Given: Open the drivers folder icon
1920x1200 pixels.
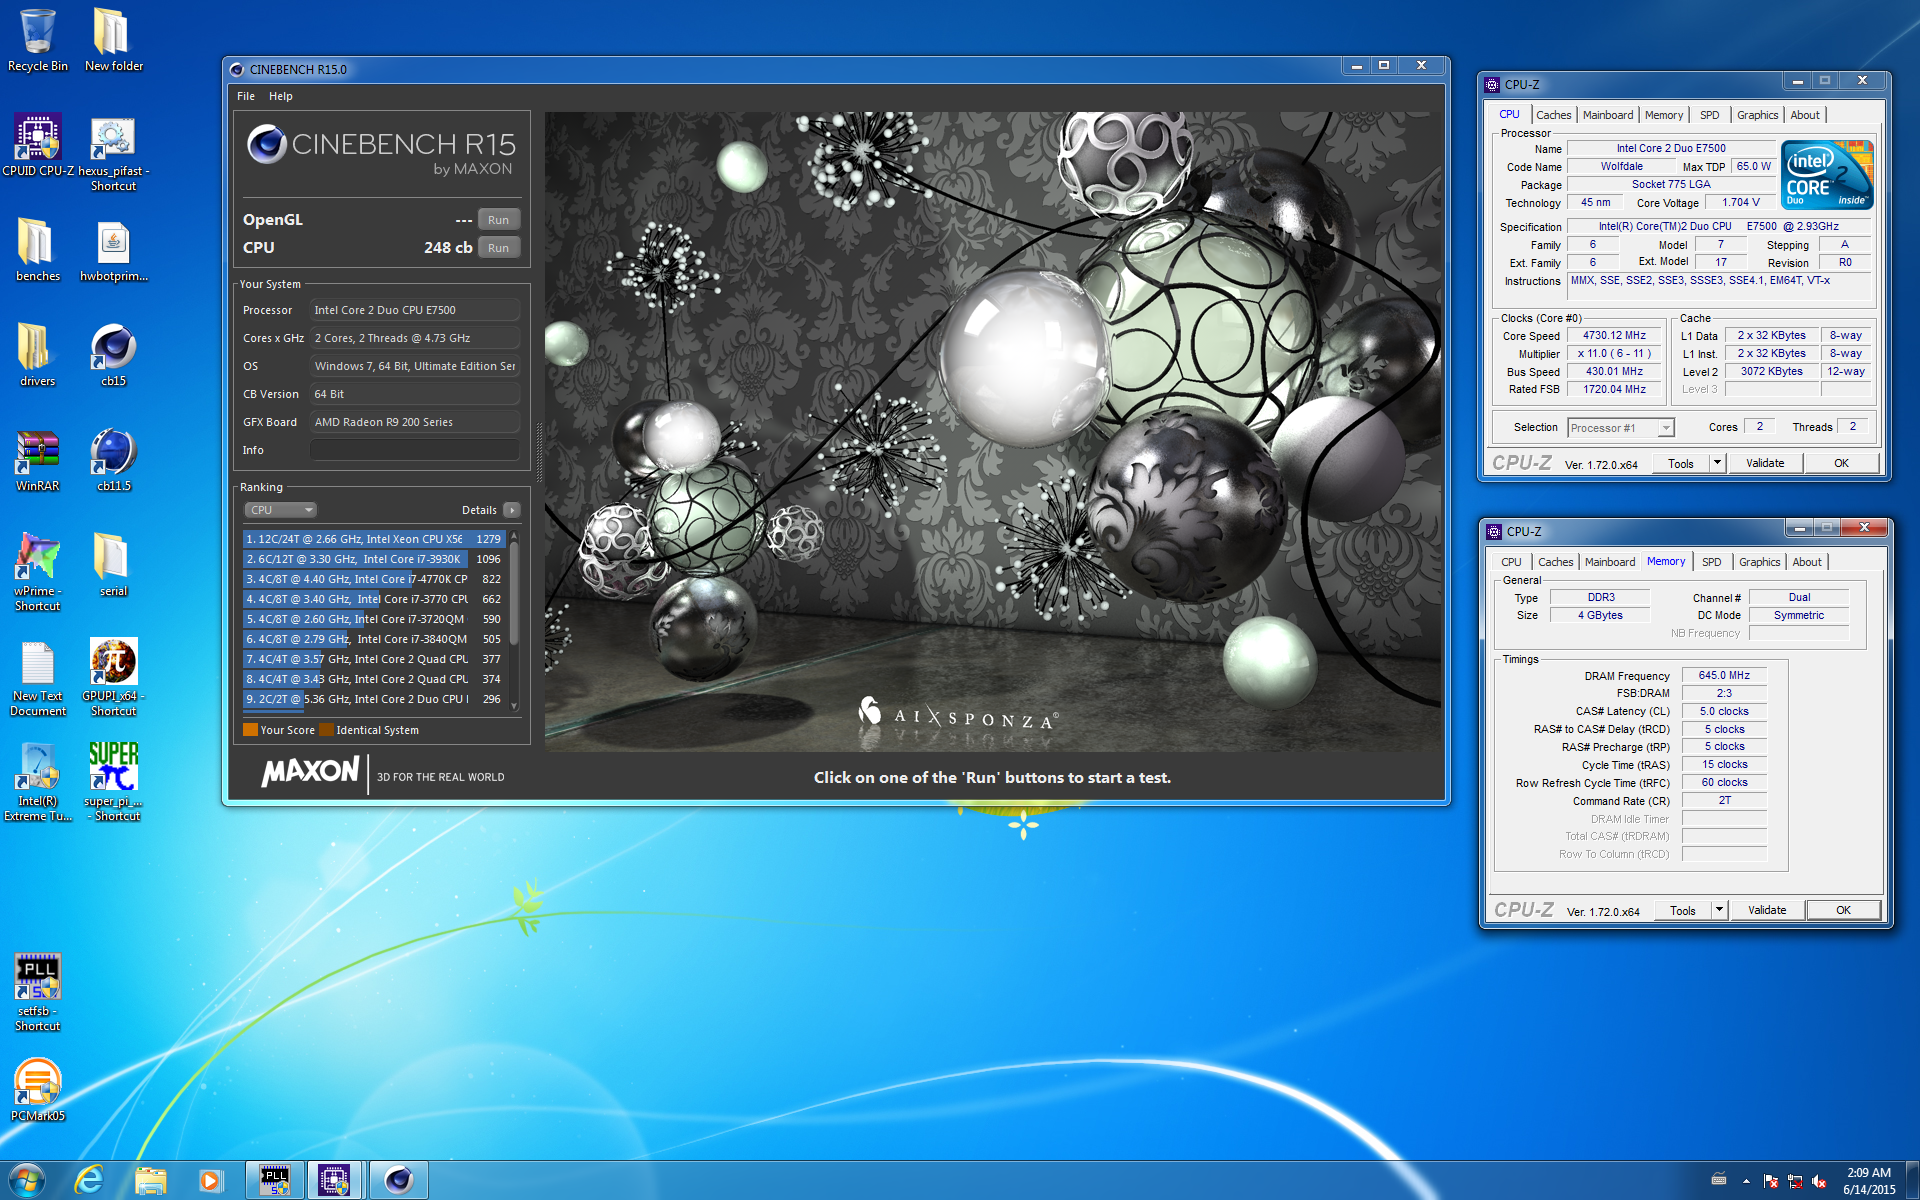Looking at the screenshot, I should [38, 355].
